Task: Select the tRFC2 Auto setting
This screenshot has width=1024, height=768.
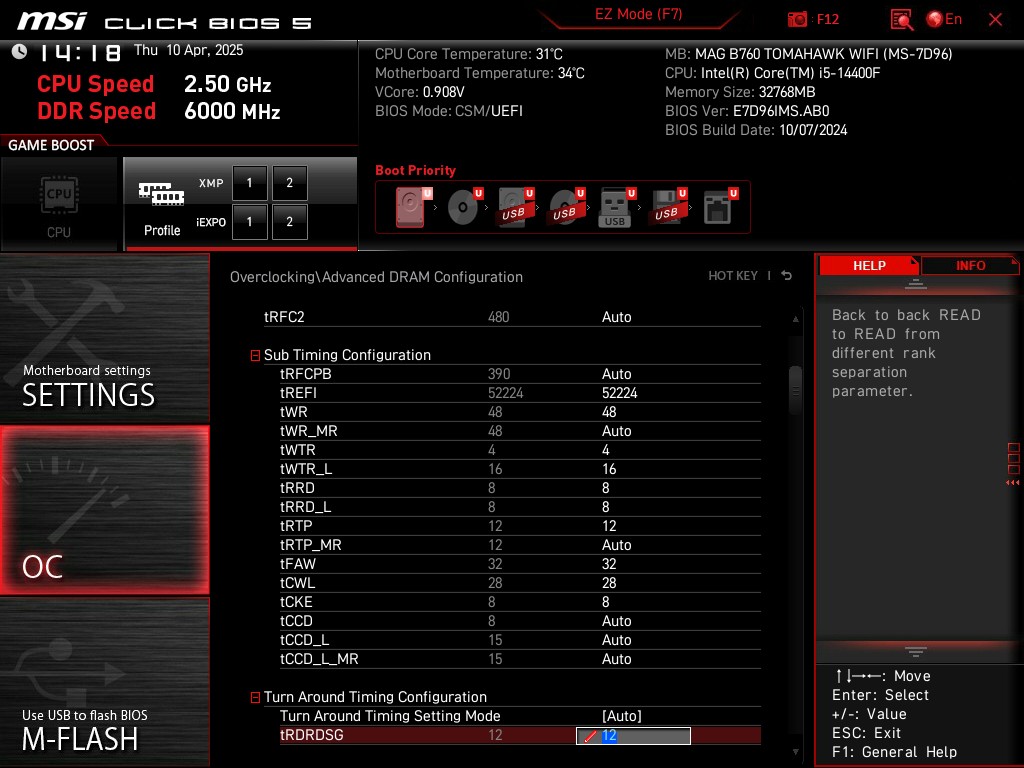Action: tap(616, 317)
